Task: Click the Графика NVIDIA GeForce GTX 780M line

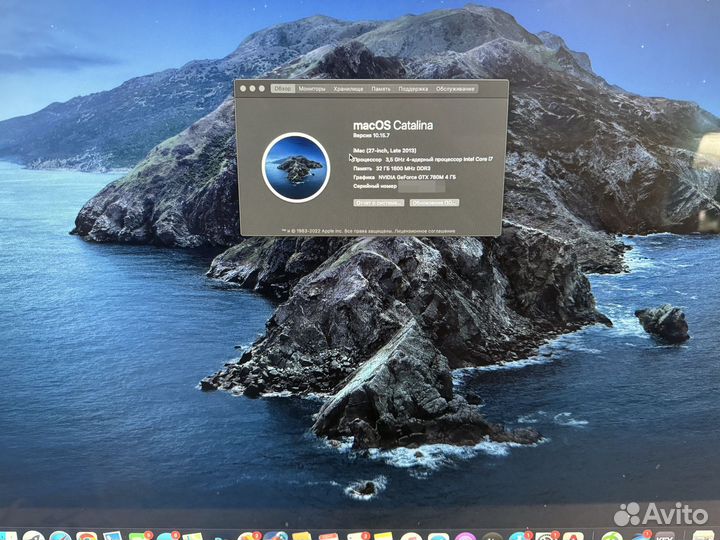Action: click(405, 177)
